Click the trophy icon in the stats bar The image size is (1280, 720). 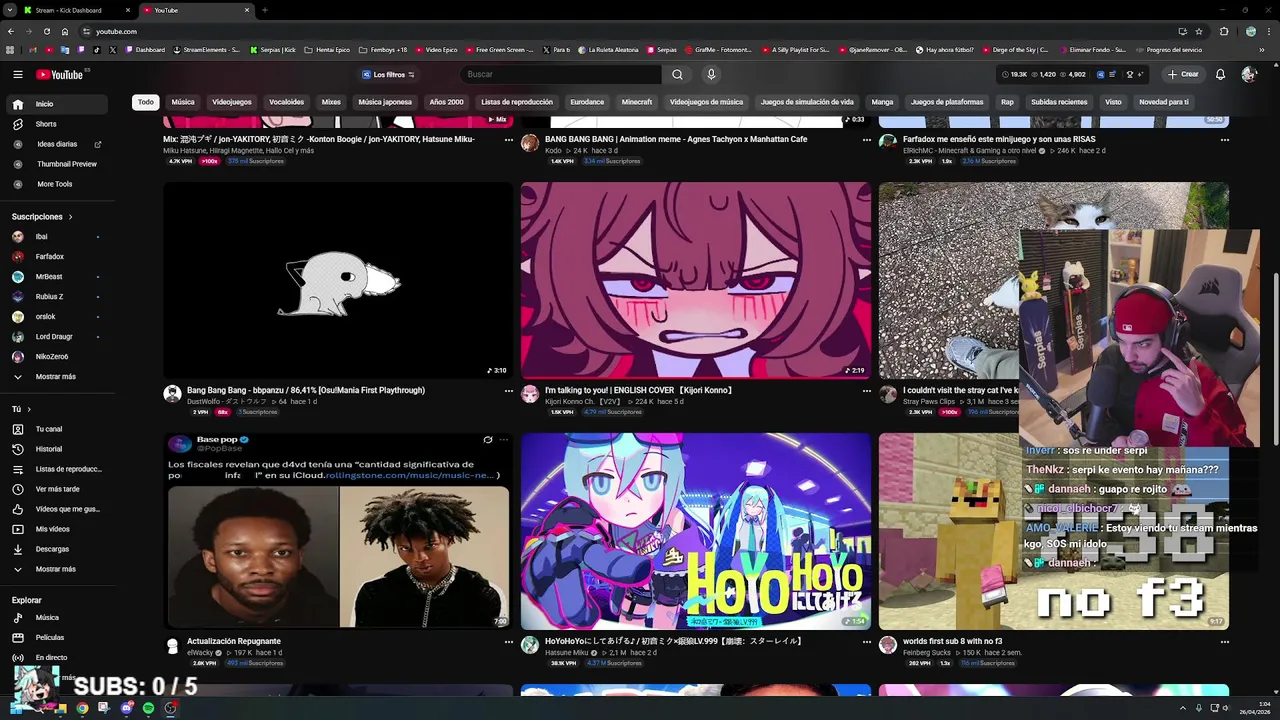point(1129,74)
